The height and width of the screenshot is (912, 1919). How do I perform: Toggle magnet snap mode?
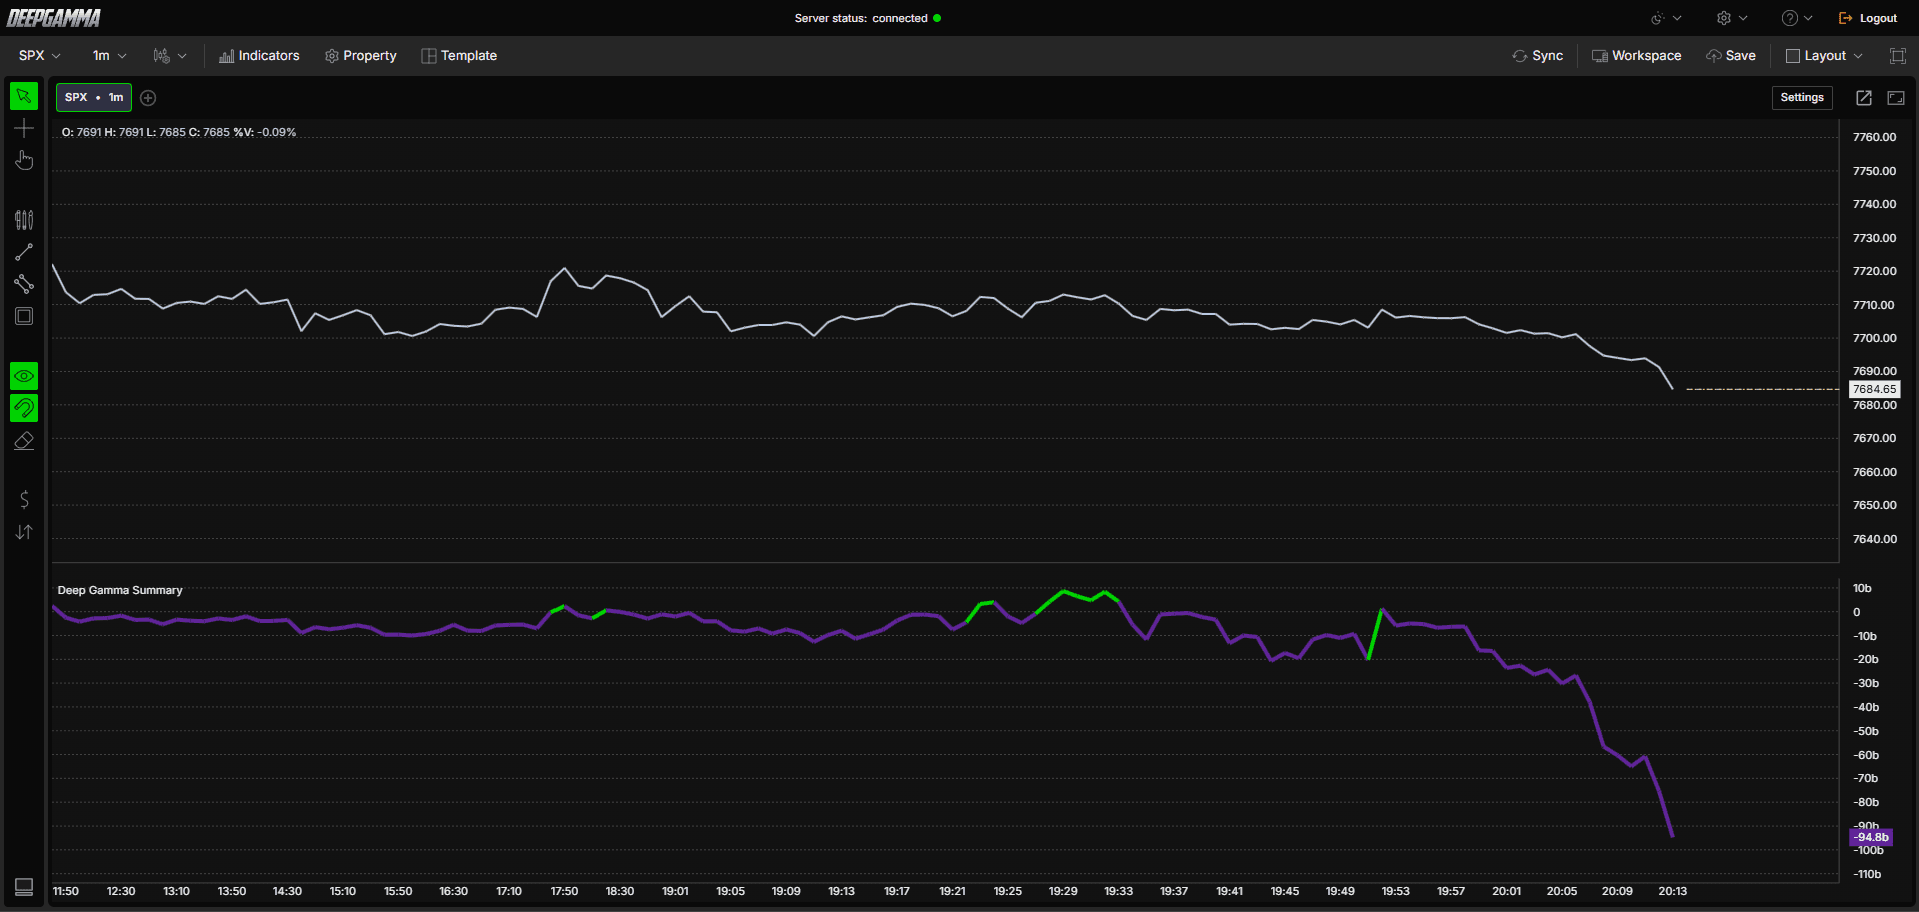pos(24,408)
